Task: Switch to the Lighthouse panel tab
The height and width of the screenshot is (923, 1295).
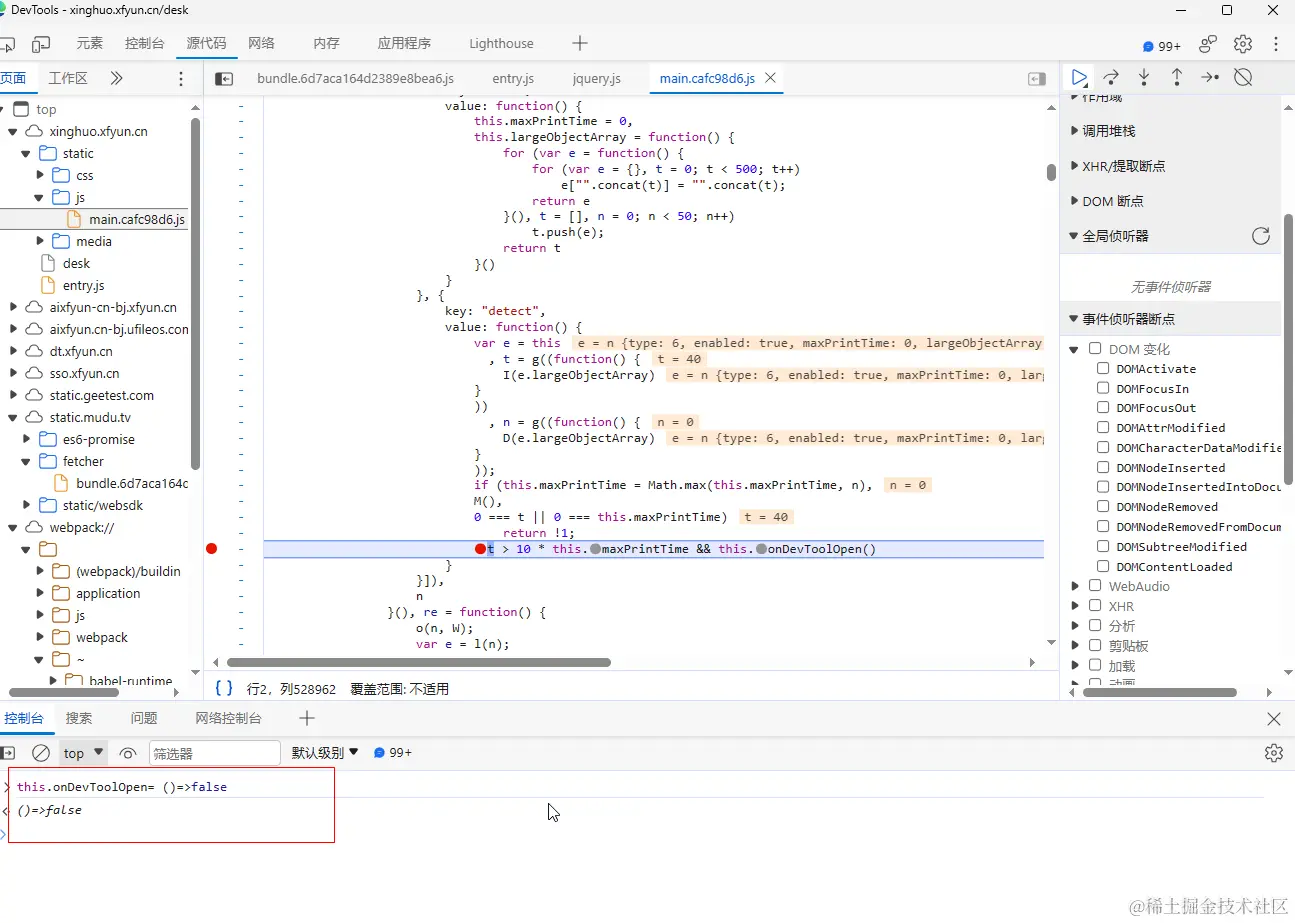Action: 501,43
